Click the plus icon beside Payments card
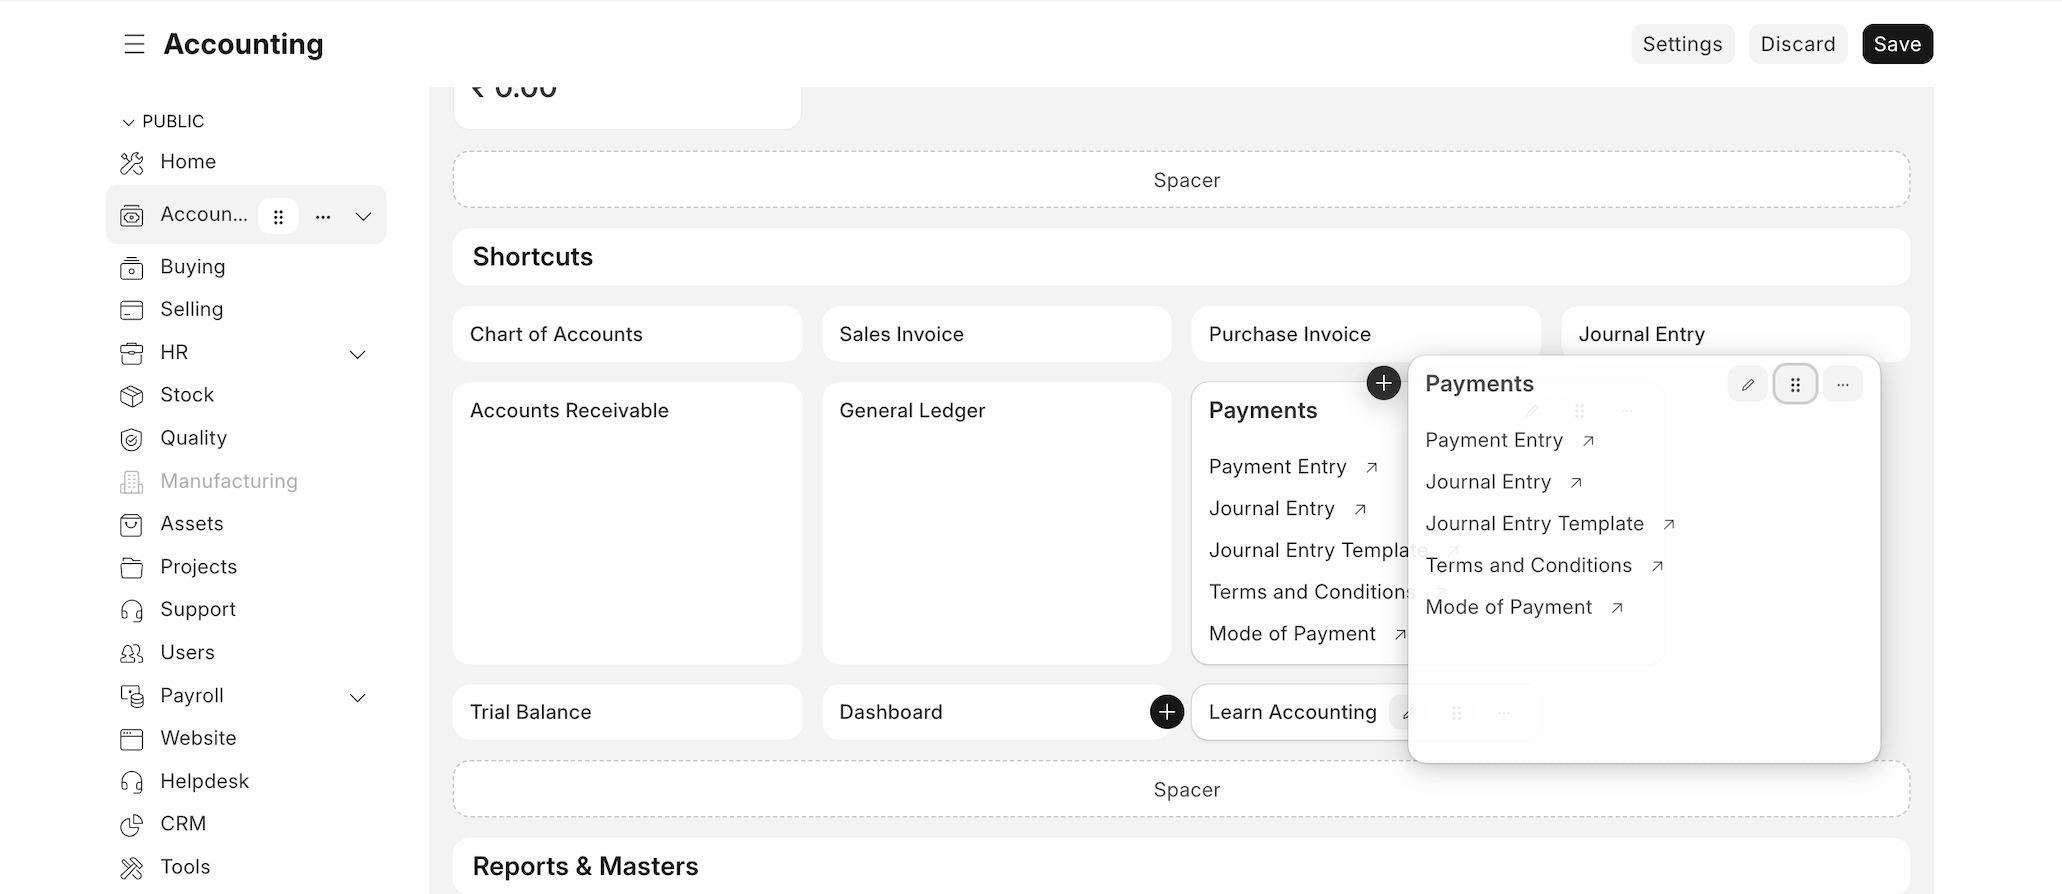The height and width of the screenshot is (894, 2062). pos(1383,382)
